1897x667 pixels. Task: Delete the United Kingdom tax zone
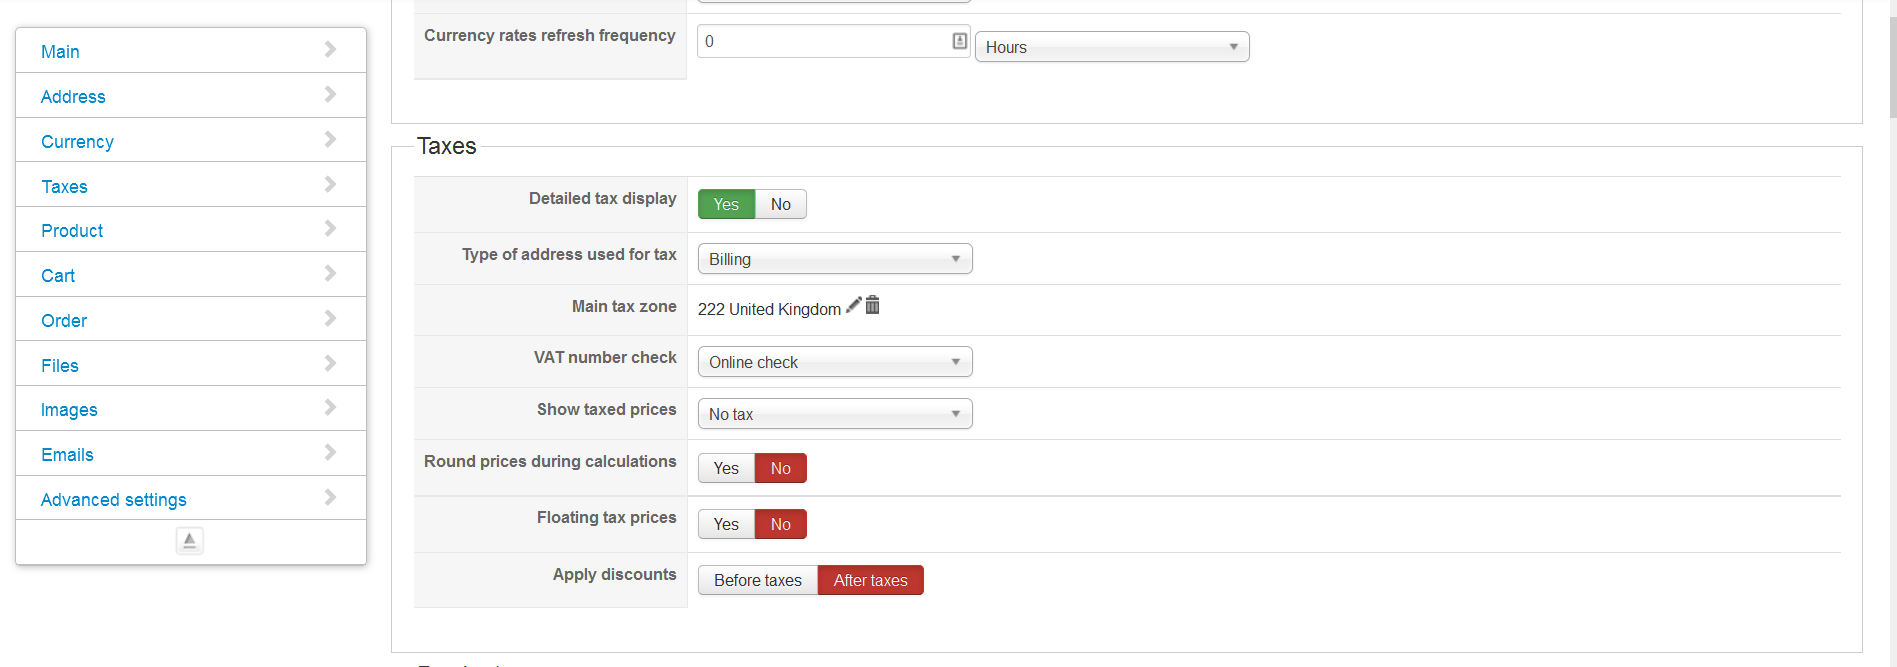(872, 306)
